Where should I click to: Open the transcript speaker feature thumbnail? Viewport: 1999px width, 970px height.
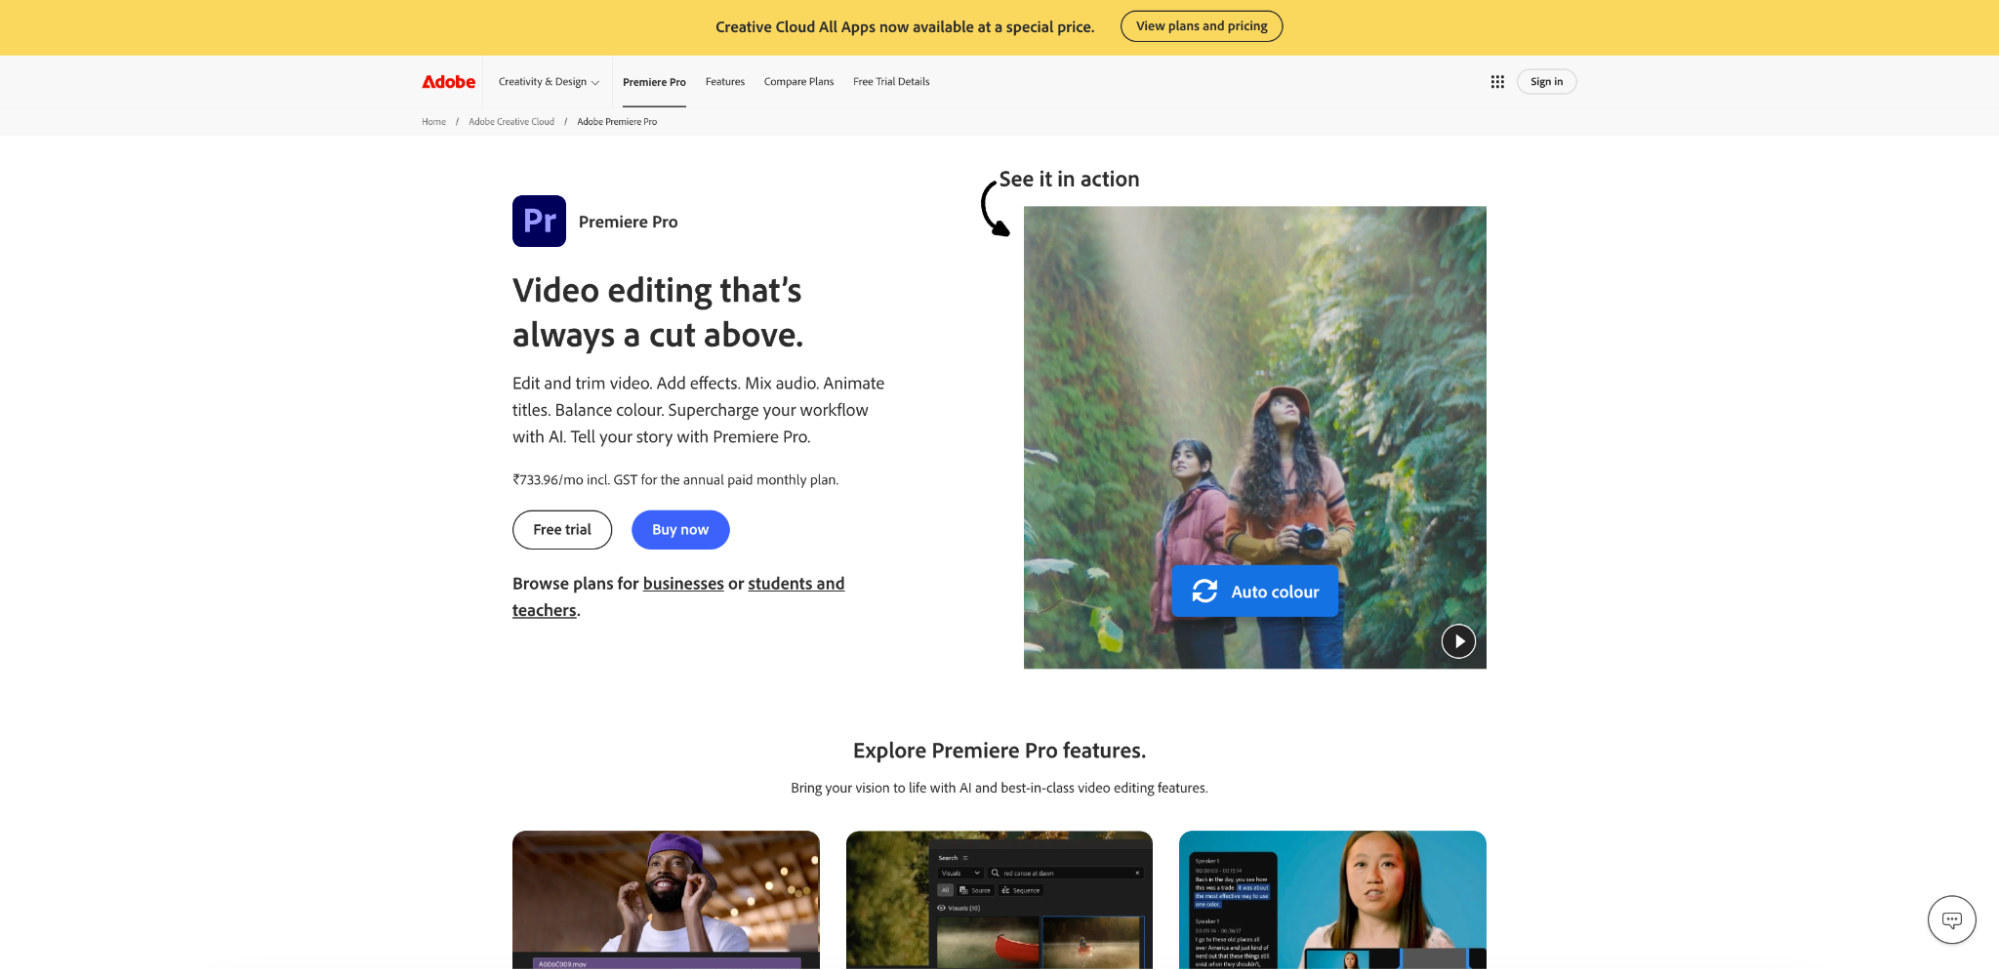pos(1332,899)
